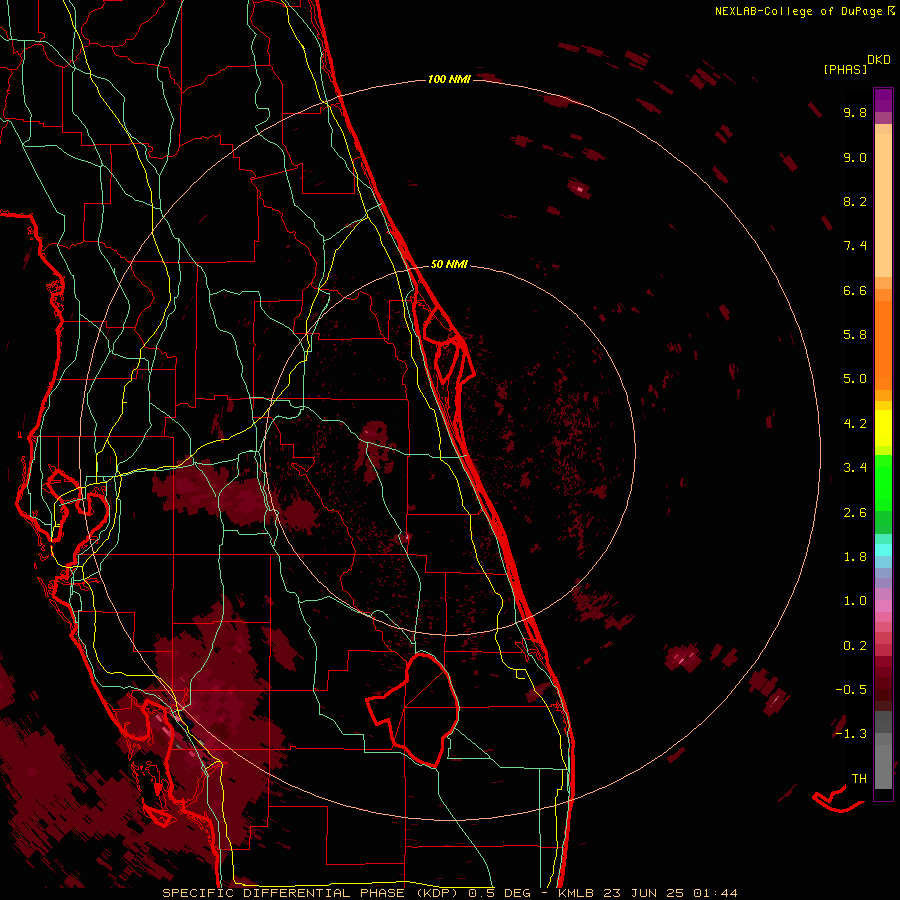The height and width of the screenshot is (900, 900).
Task: Click the 0.2 color scale label
Action: 855,646
